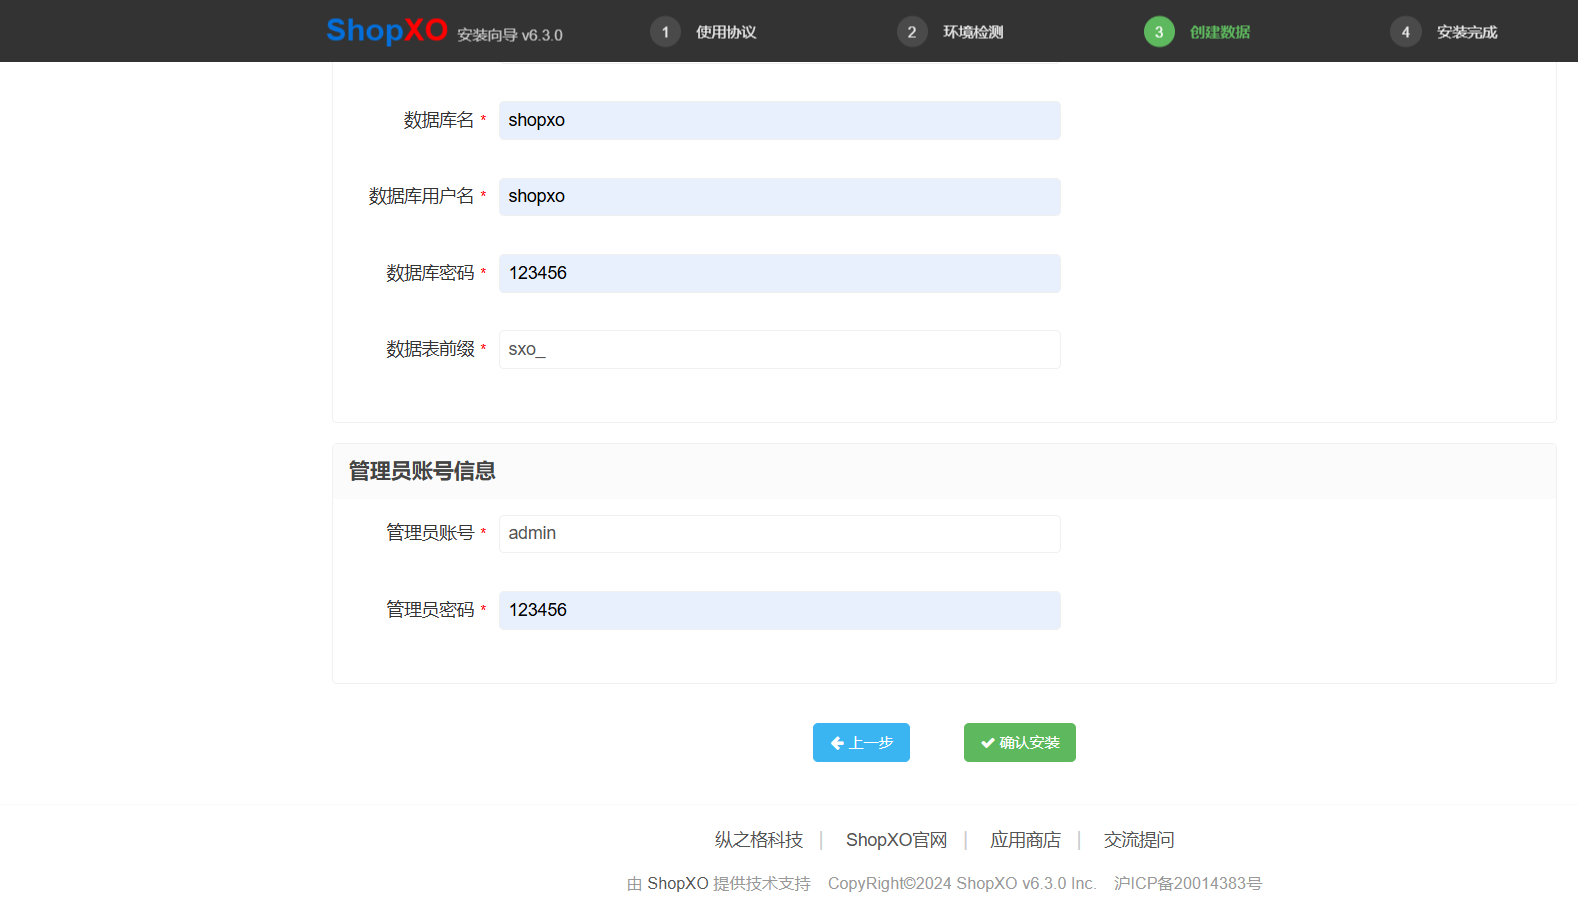
Task: Click the 管理员账号信息 section heading
Action: 422,471
